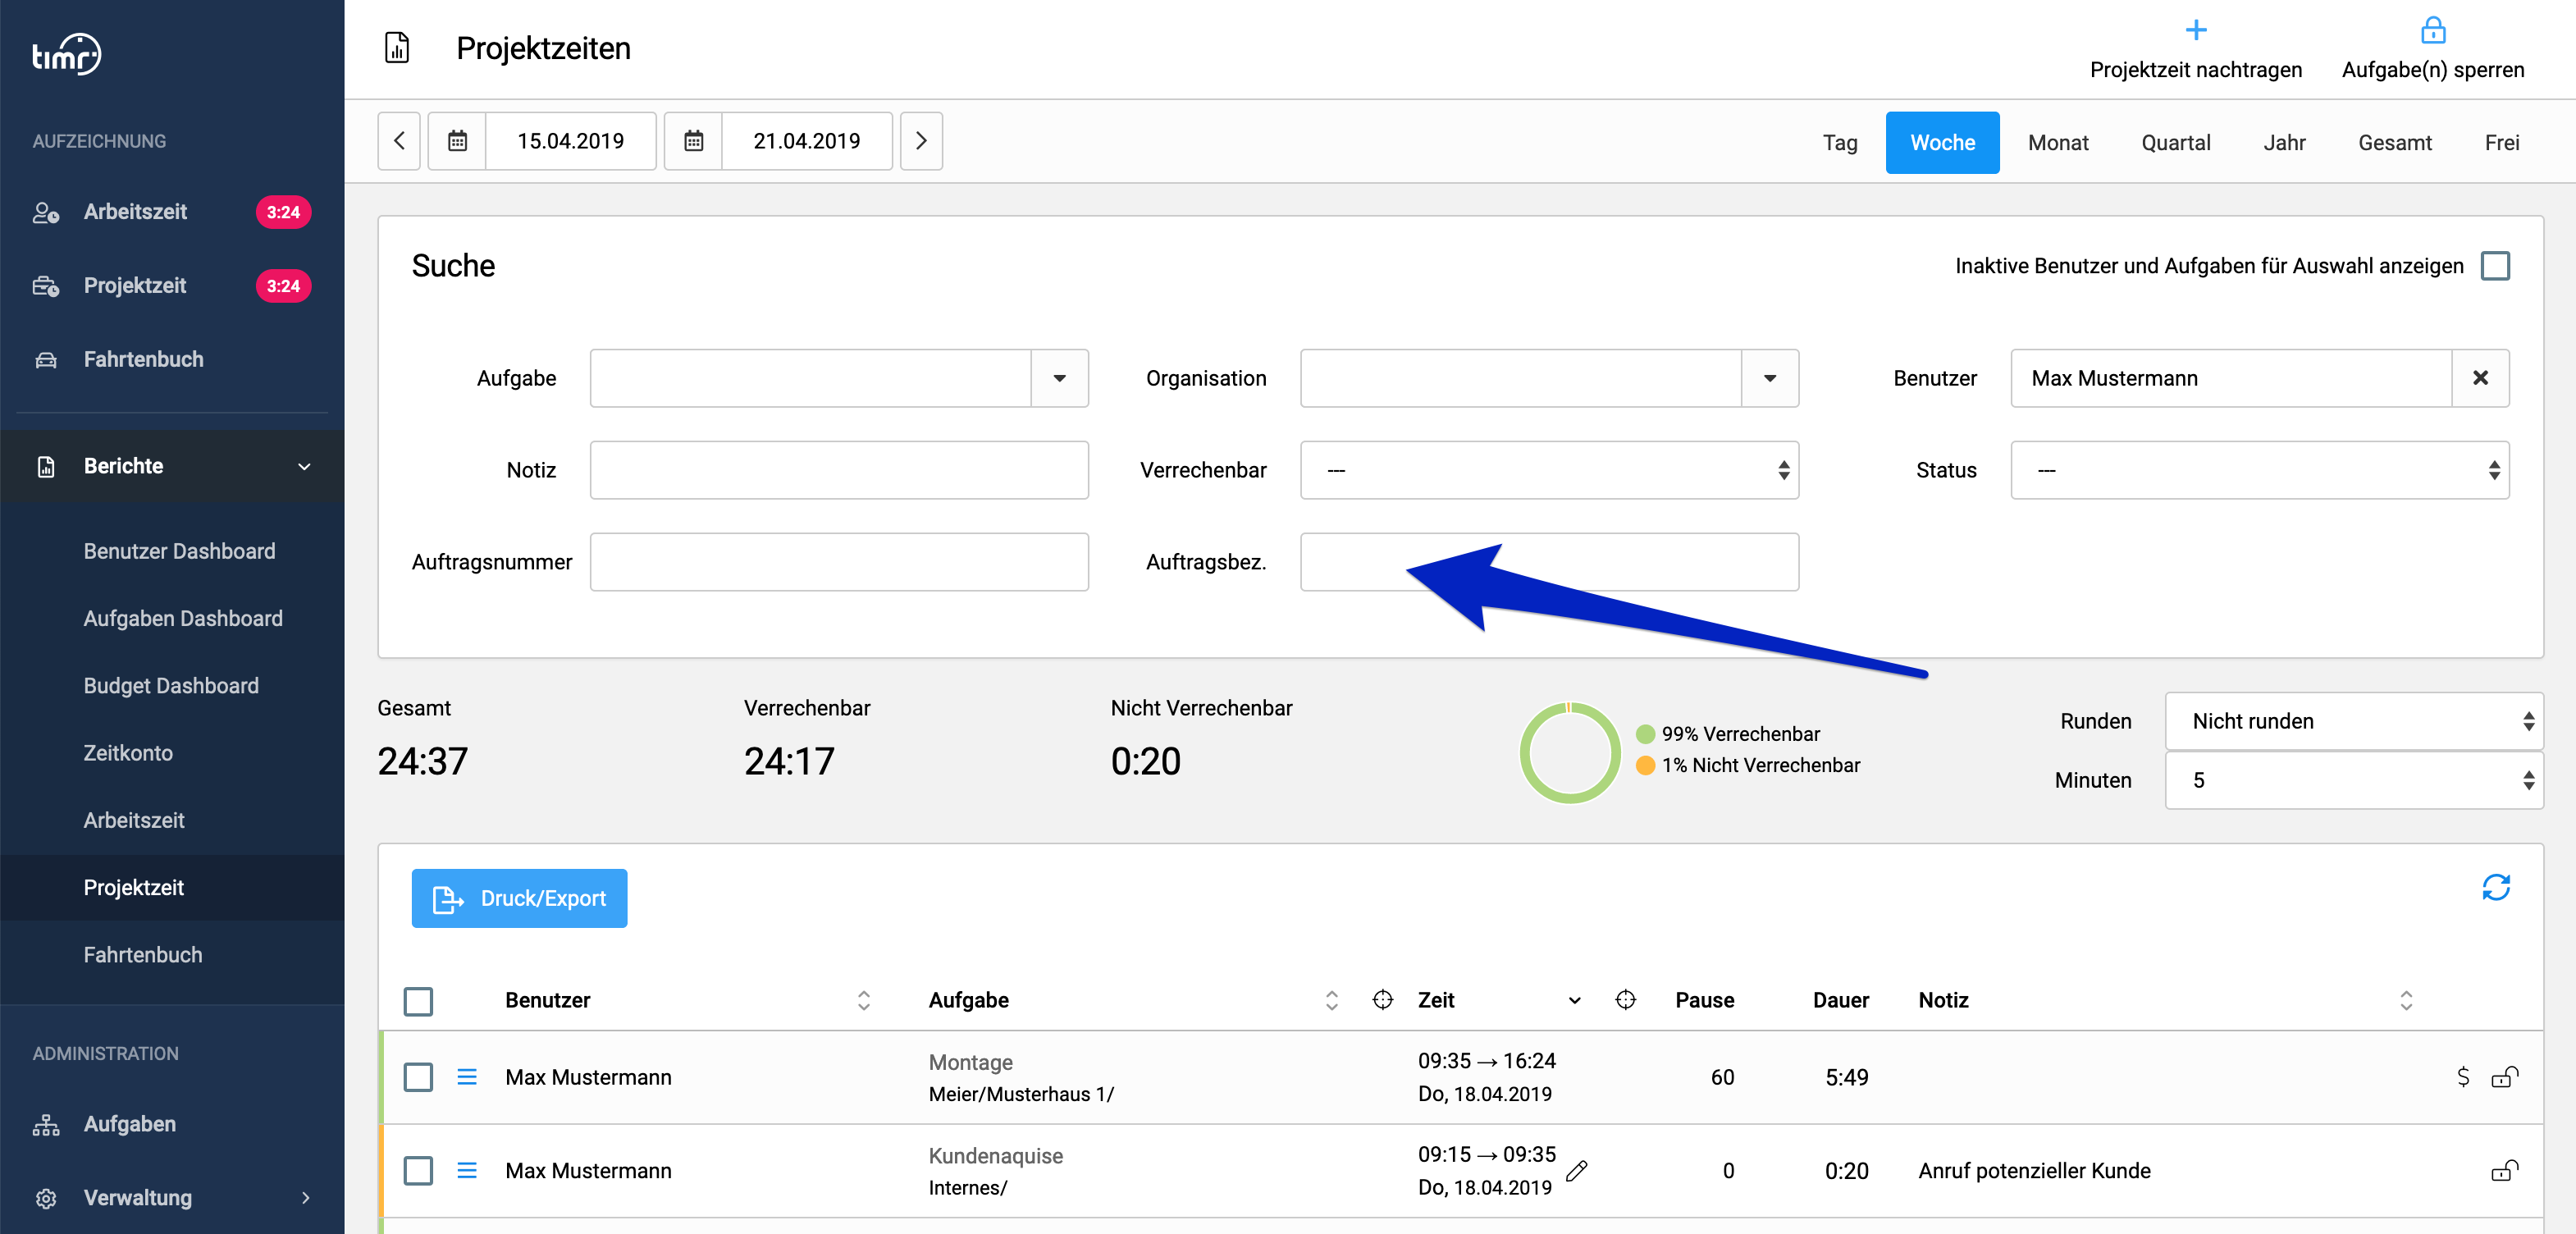Click the start date field 15.04.2019
Image resolution: width=2576 pixels, height=1234 pixels.
[x=570, y=141]
